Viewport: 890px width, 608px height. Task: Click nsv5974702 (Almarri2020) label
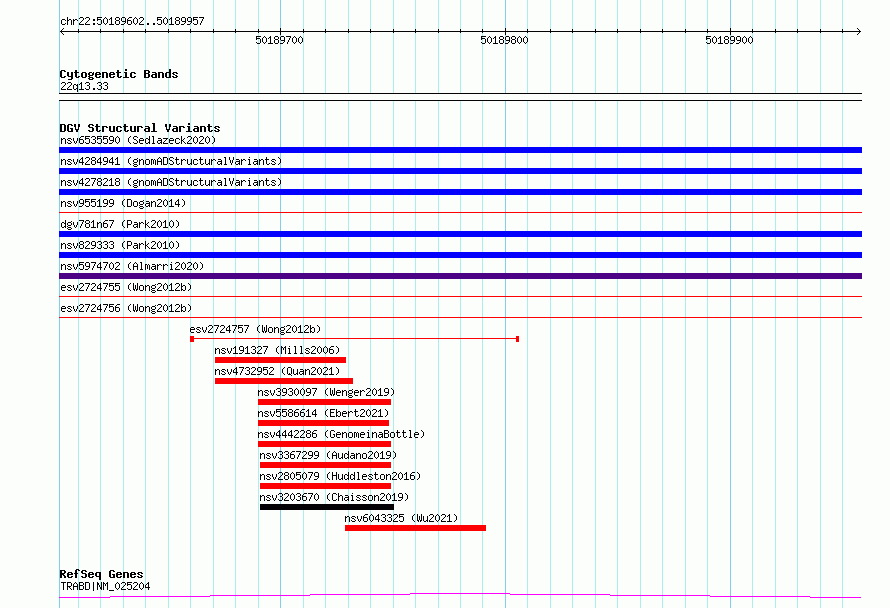pos(132,266)
